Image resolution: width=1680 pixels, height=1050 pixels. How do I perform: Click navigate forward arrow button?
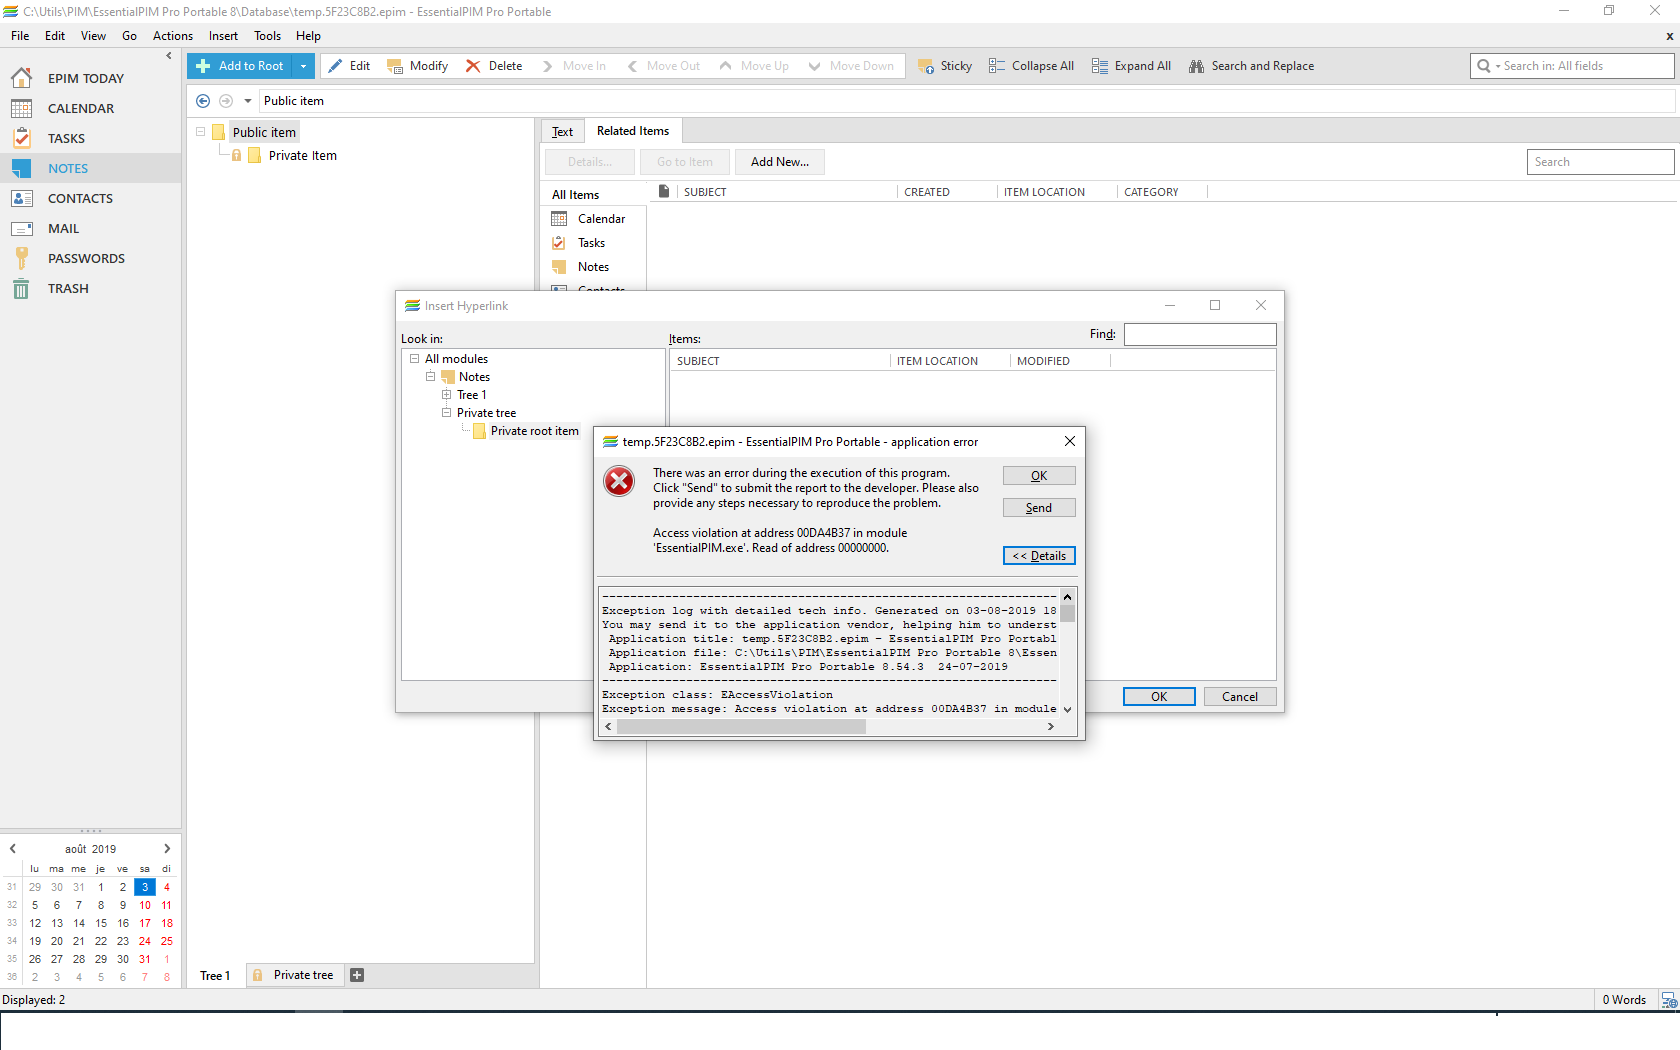226,101
